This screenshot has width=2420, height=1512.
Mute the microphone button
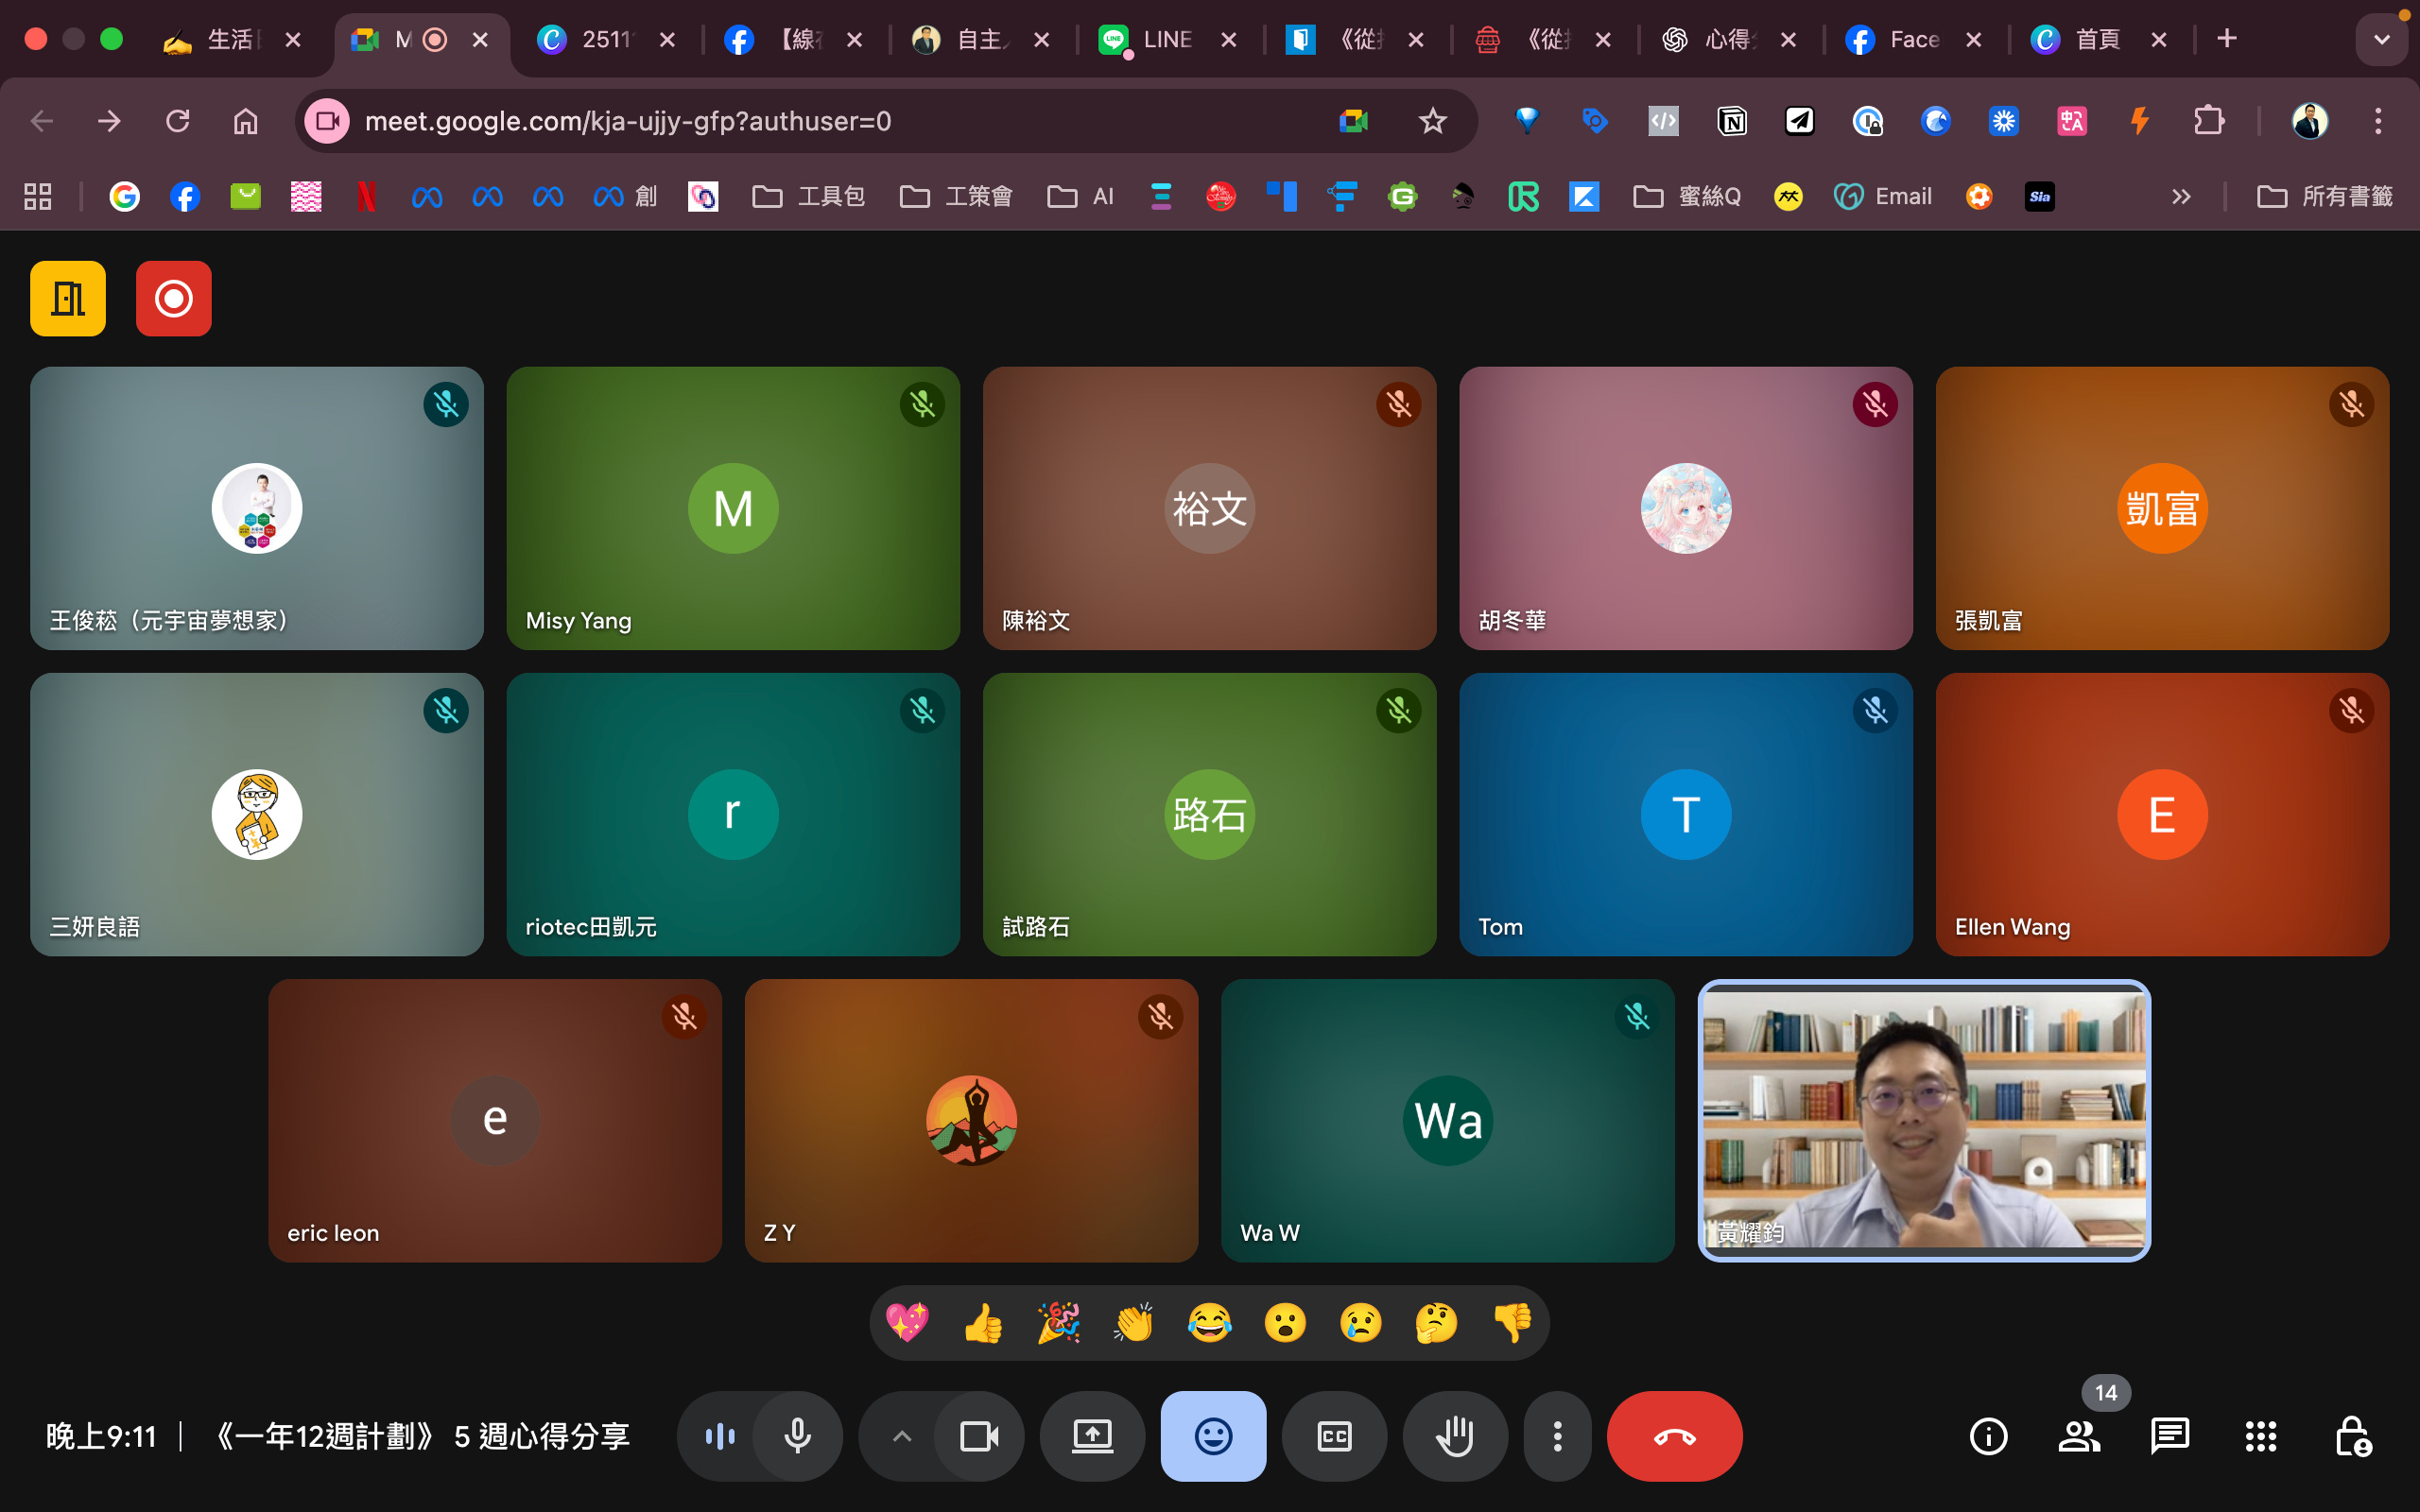click(x=797, y=1436)
